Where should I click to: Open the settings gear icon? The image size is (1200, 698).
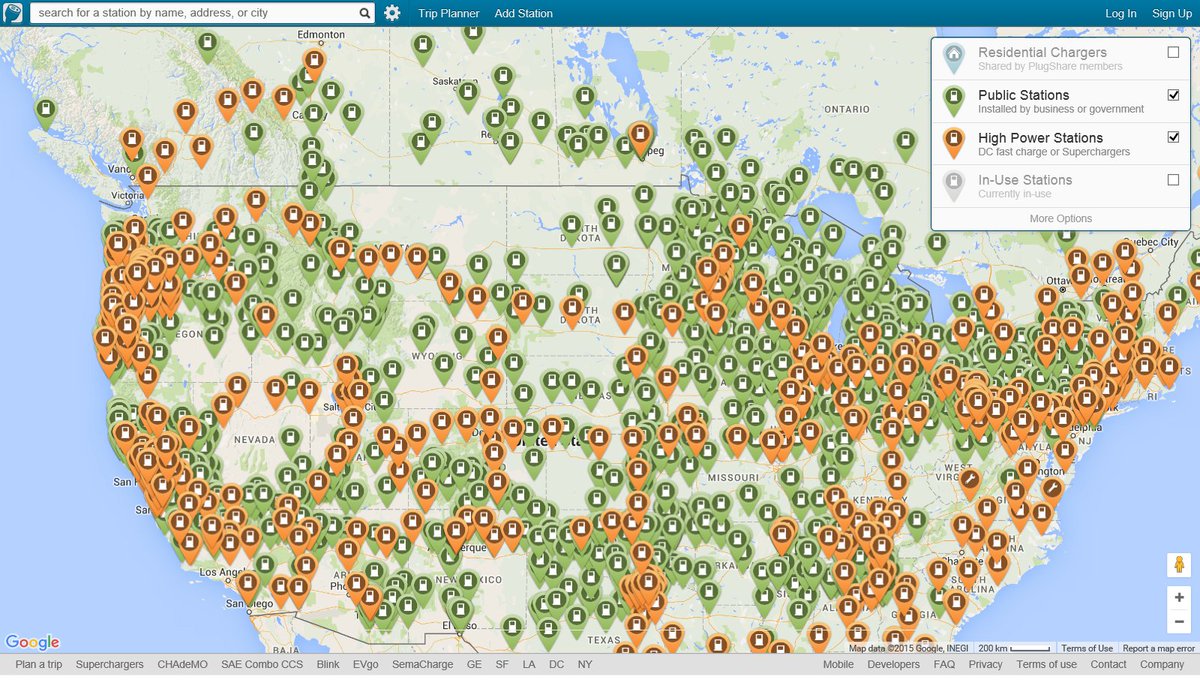click(392, 13)
